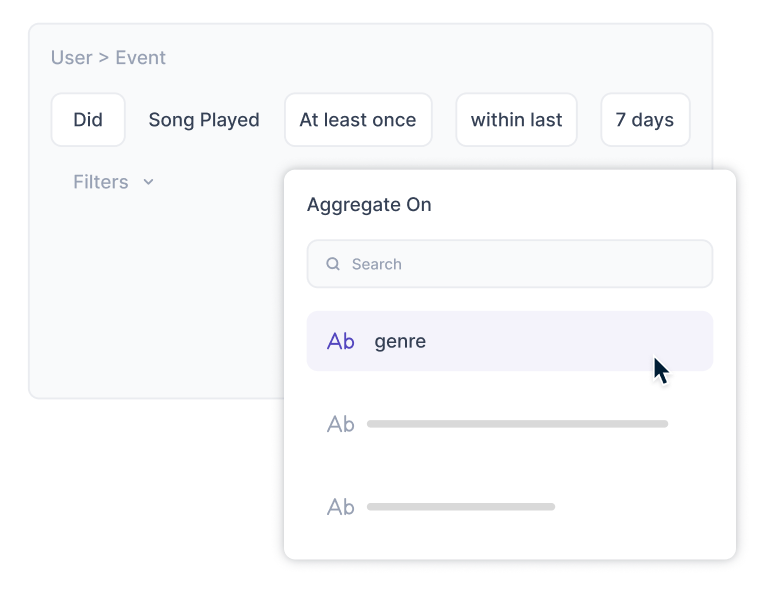Image resolution: width=774 pixels, height=594 pixels.
Task: Select the "Song Played" event name
Action: coord(204,120)
